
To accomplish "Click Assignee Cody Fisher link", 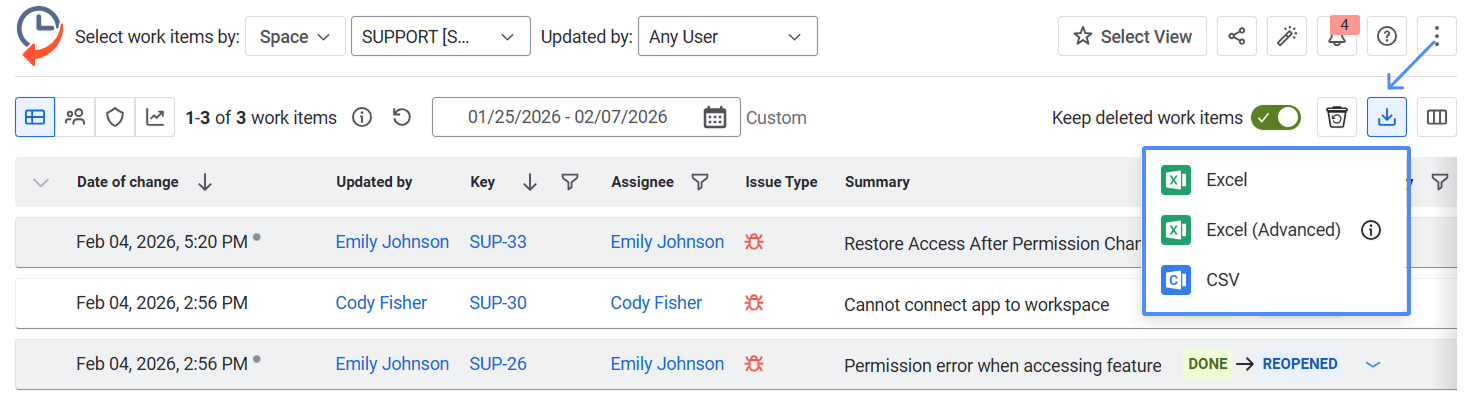I will pyautogui.click(x=656, y=303).
